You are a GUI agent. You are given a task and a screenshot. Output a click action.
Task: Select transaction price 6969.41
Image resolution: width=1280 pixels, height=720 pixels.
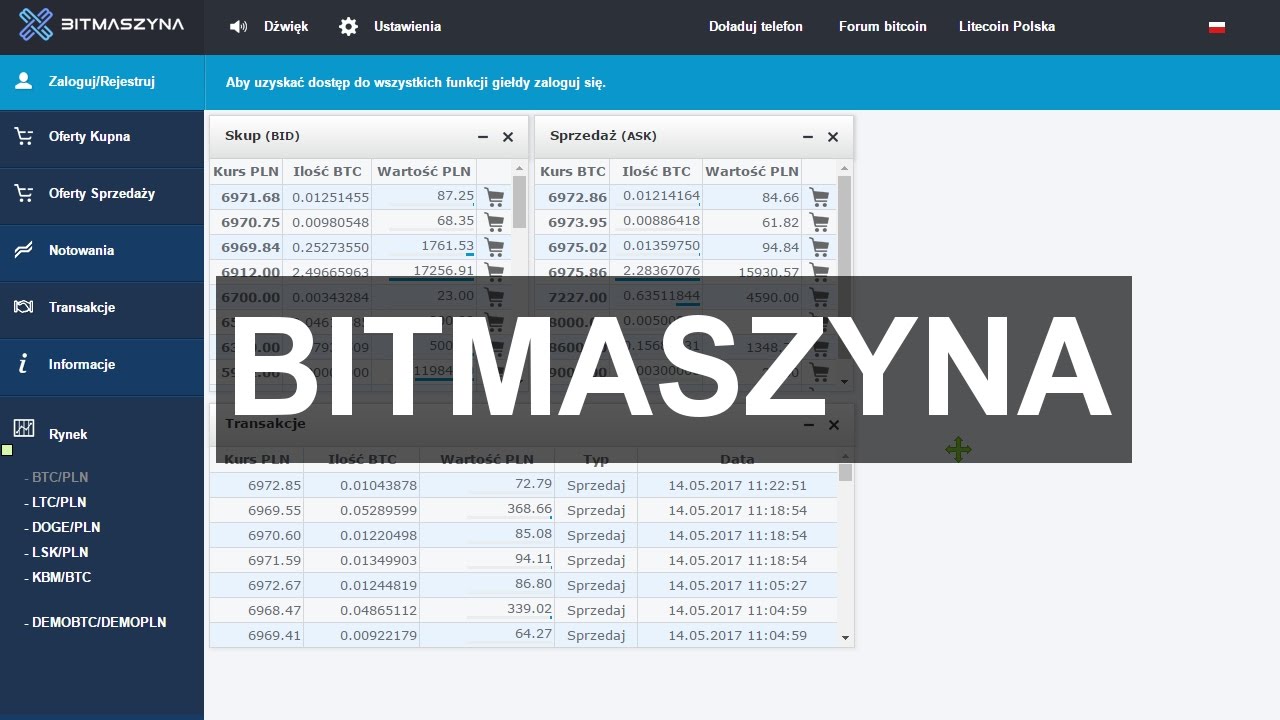pyautogui.click(x=274, y=635)
